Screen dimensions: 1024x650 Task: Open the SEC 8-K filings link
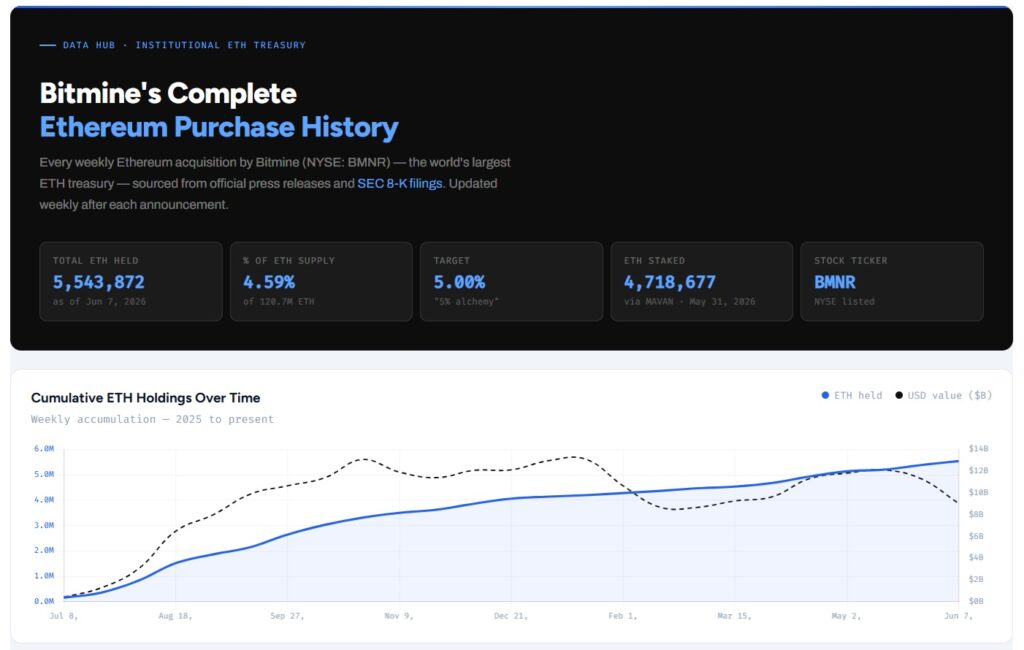(400, 184)
